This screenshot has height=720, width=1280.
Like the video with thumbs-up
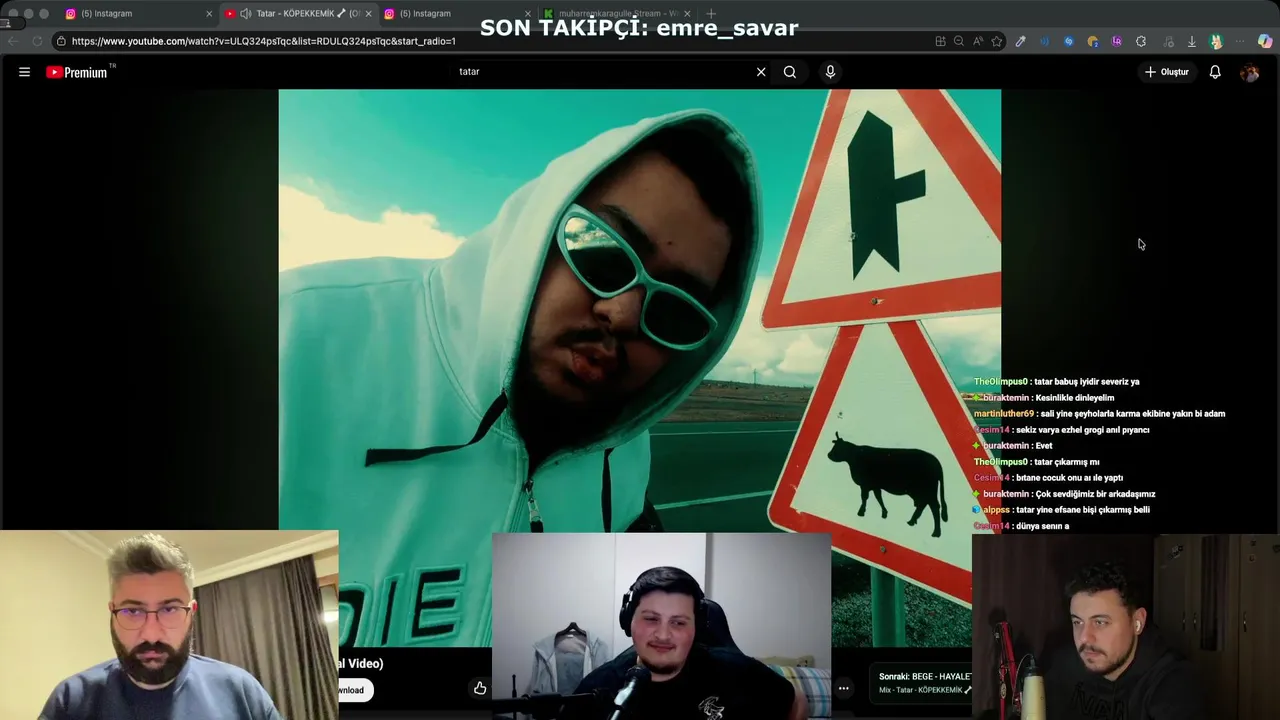tap(480, 688)
